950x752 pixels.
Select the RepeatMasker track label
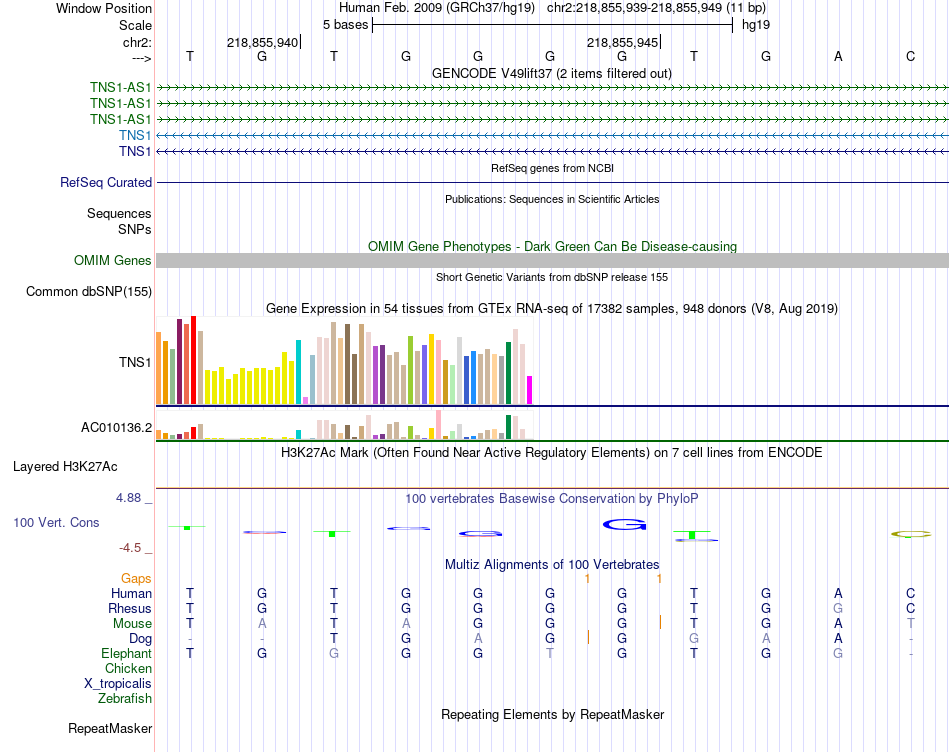point(110,728)
